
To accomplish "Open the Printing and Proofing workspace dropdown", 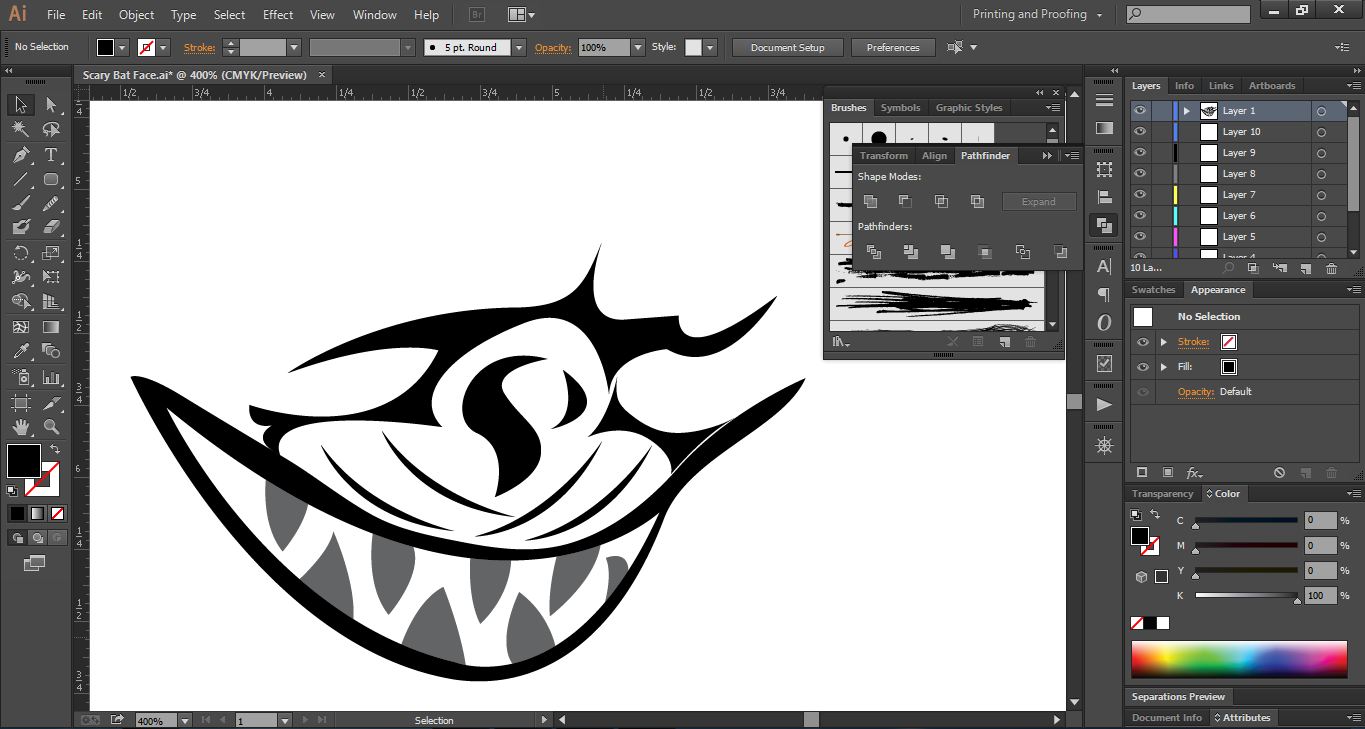I will point(1037,15).
